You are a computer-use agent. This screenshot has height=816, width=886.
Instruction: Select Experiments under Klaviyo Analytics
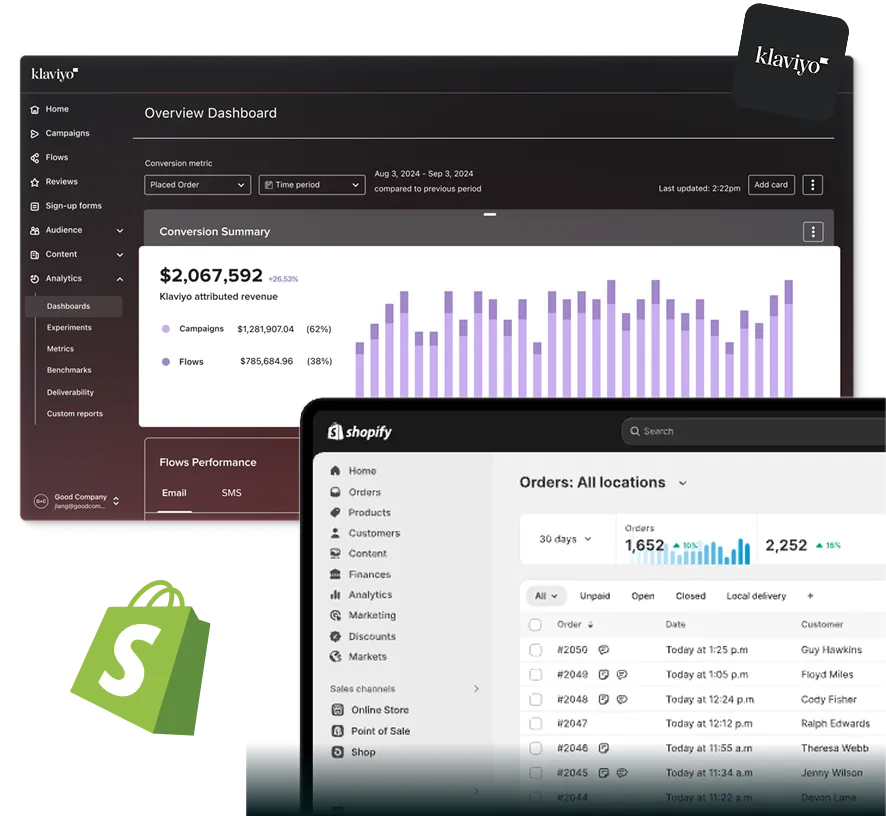pyautogui.click(x=69, y=328)
